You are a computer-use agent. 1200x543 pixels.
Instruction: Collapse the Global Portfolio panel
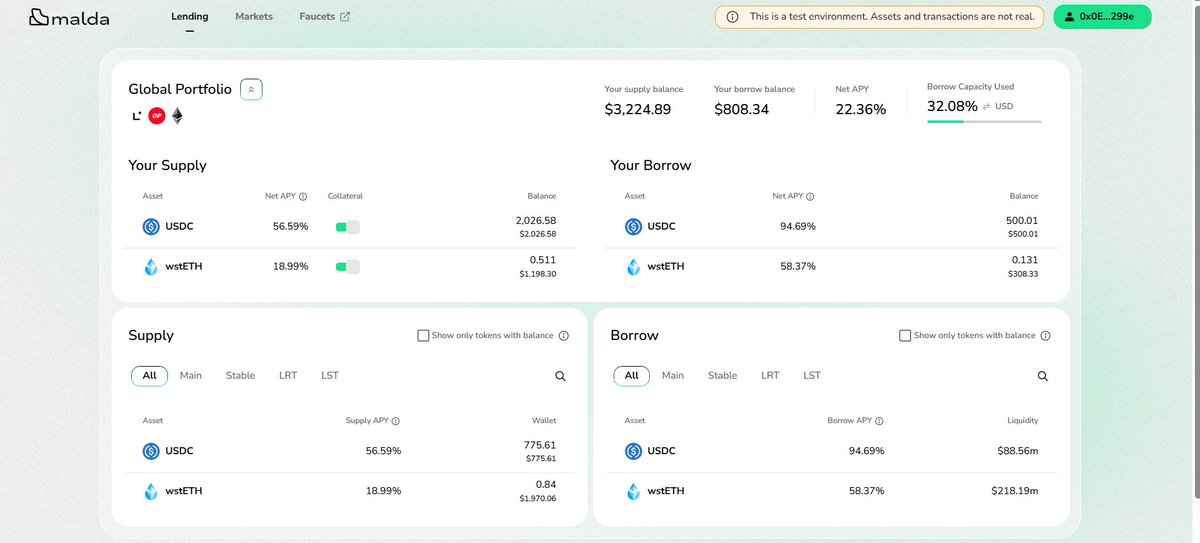click(x=251, y=89)
